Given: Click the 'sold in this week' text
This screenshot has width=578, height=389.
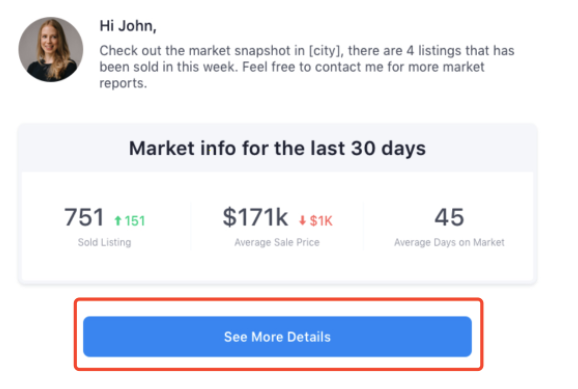Looking at the screenshot, I should coord(180,67).
